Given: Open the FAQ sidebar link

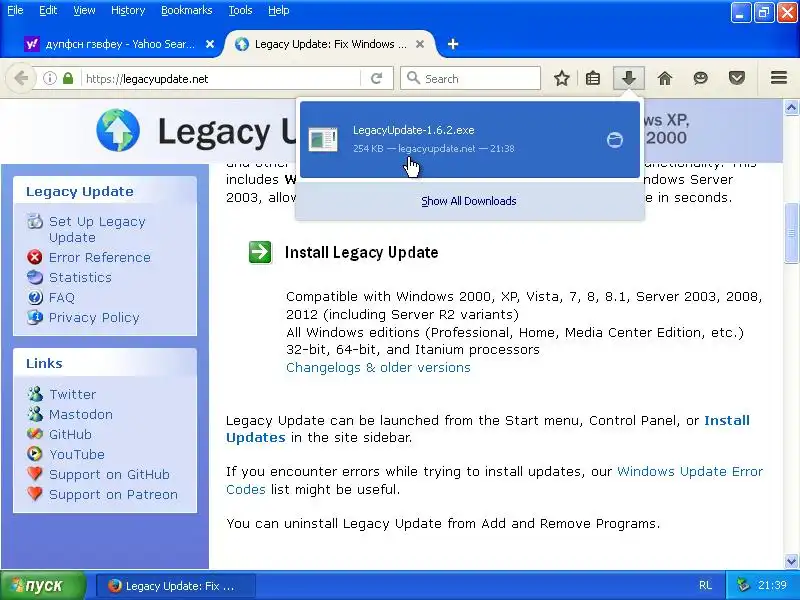Looking at the screenshot, I should tap(62, 297).
